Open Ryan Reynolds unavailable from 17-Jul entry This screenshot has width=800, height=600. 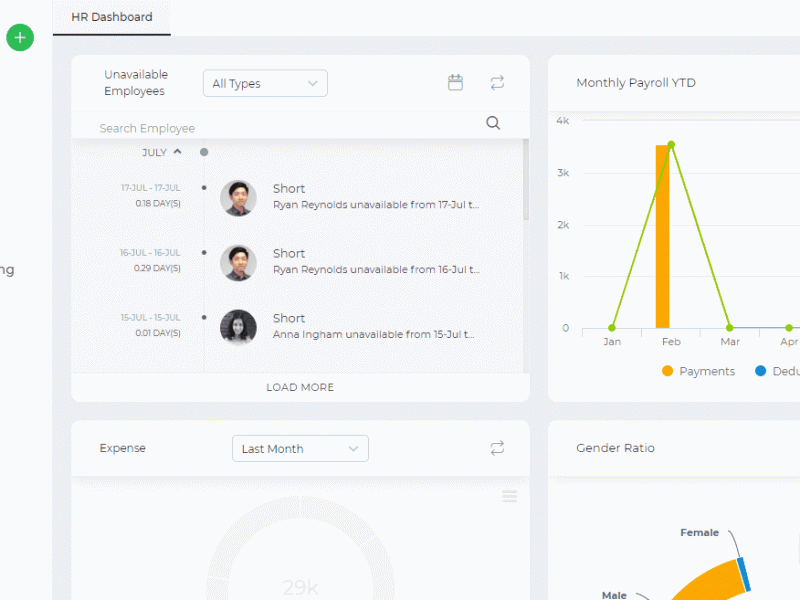coord(376,205)
